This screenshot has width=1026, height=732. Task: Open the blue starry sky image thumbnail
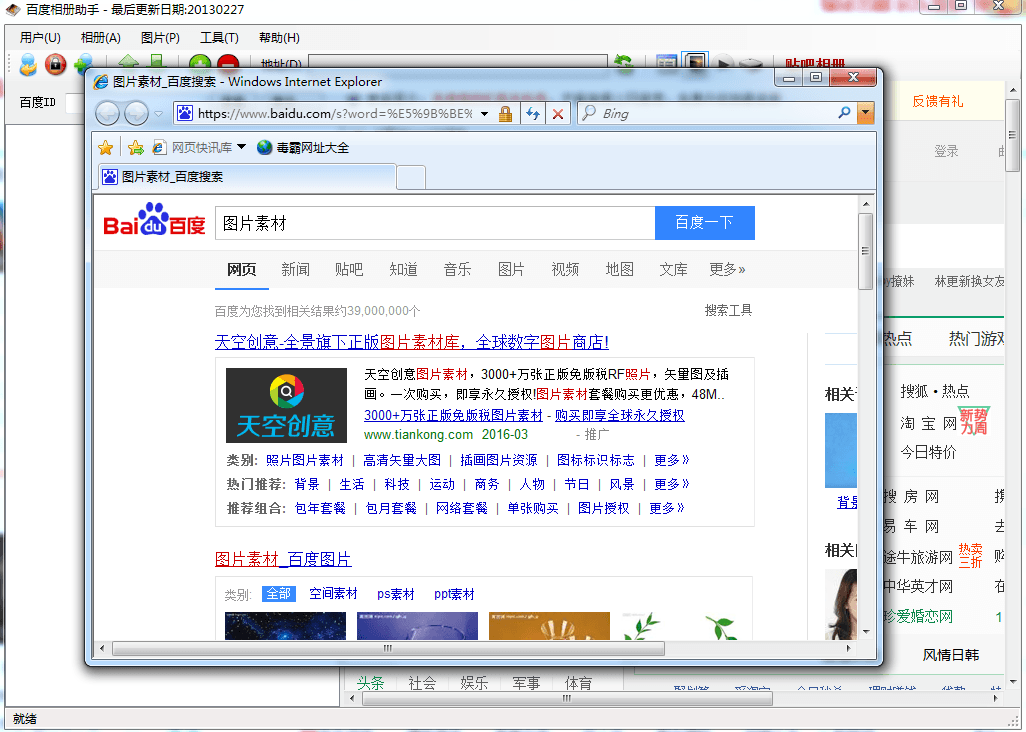click(x=285, y=626)
